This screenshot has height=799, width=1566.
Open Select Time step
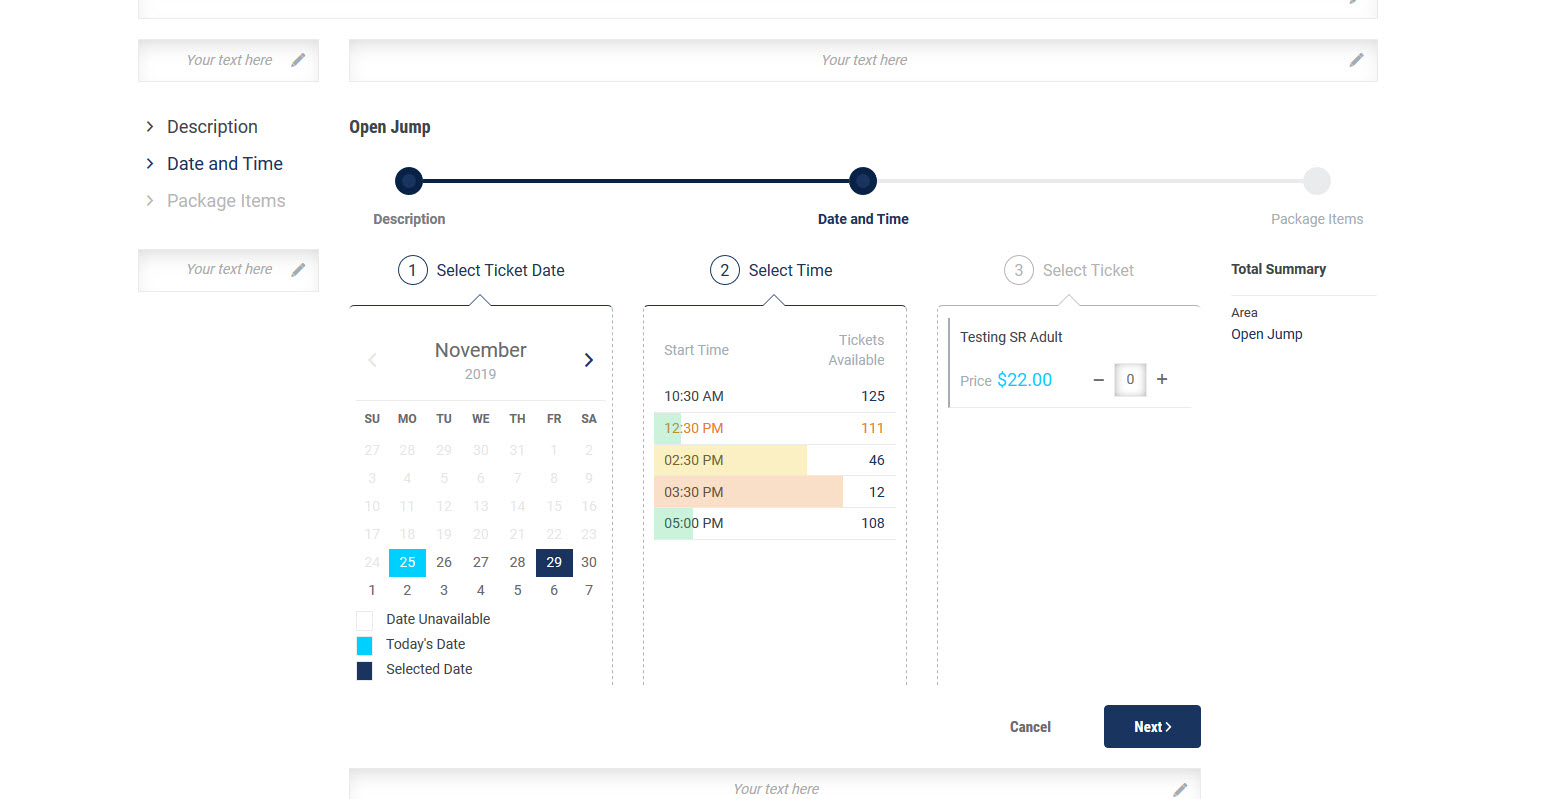pos(771,270)
